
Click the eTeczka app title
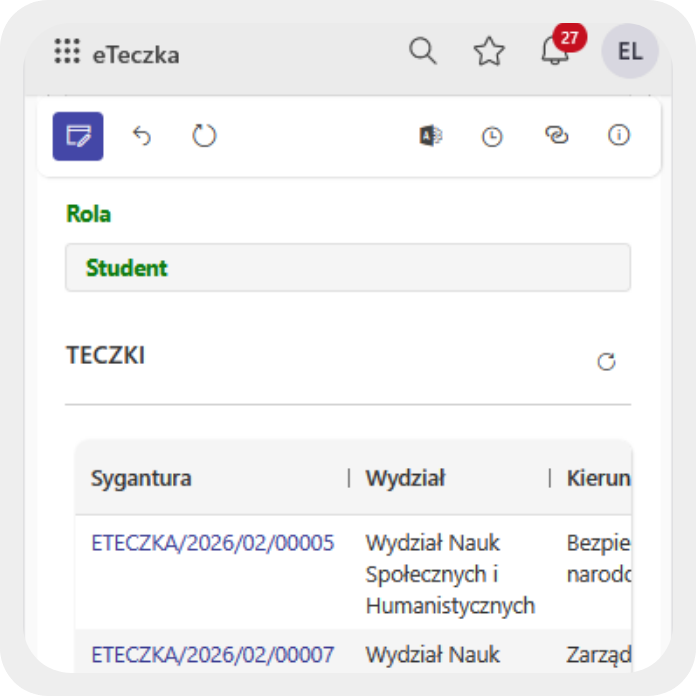pyautogui.click(x=135, y=54)
